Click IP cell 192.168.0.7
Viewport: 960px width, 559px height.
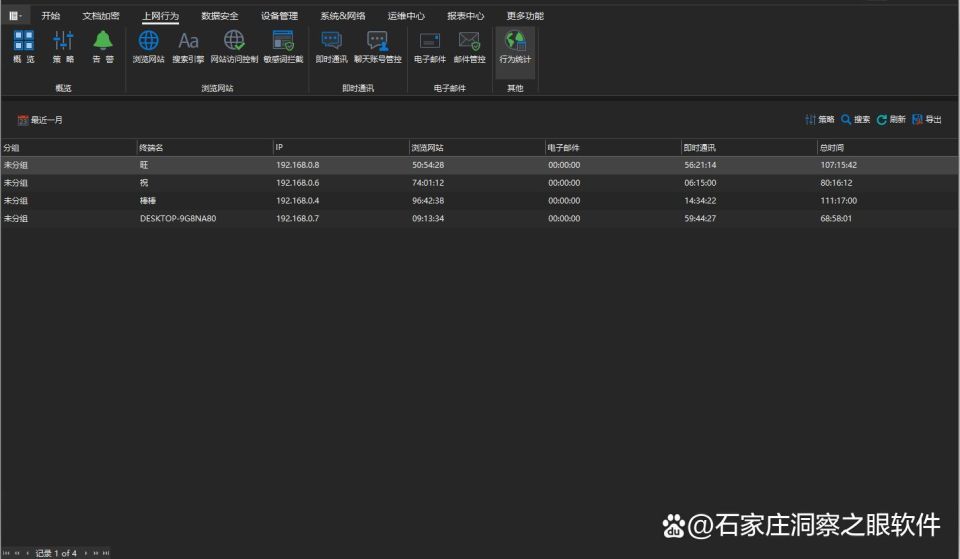pyautogui.click(x=298, y=218)
